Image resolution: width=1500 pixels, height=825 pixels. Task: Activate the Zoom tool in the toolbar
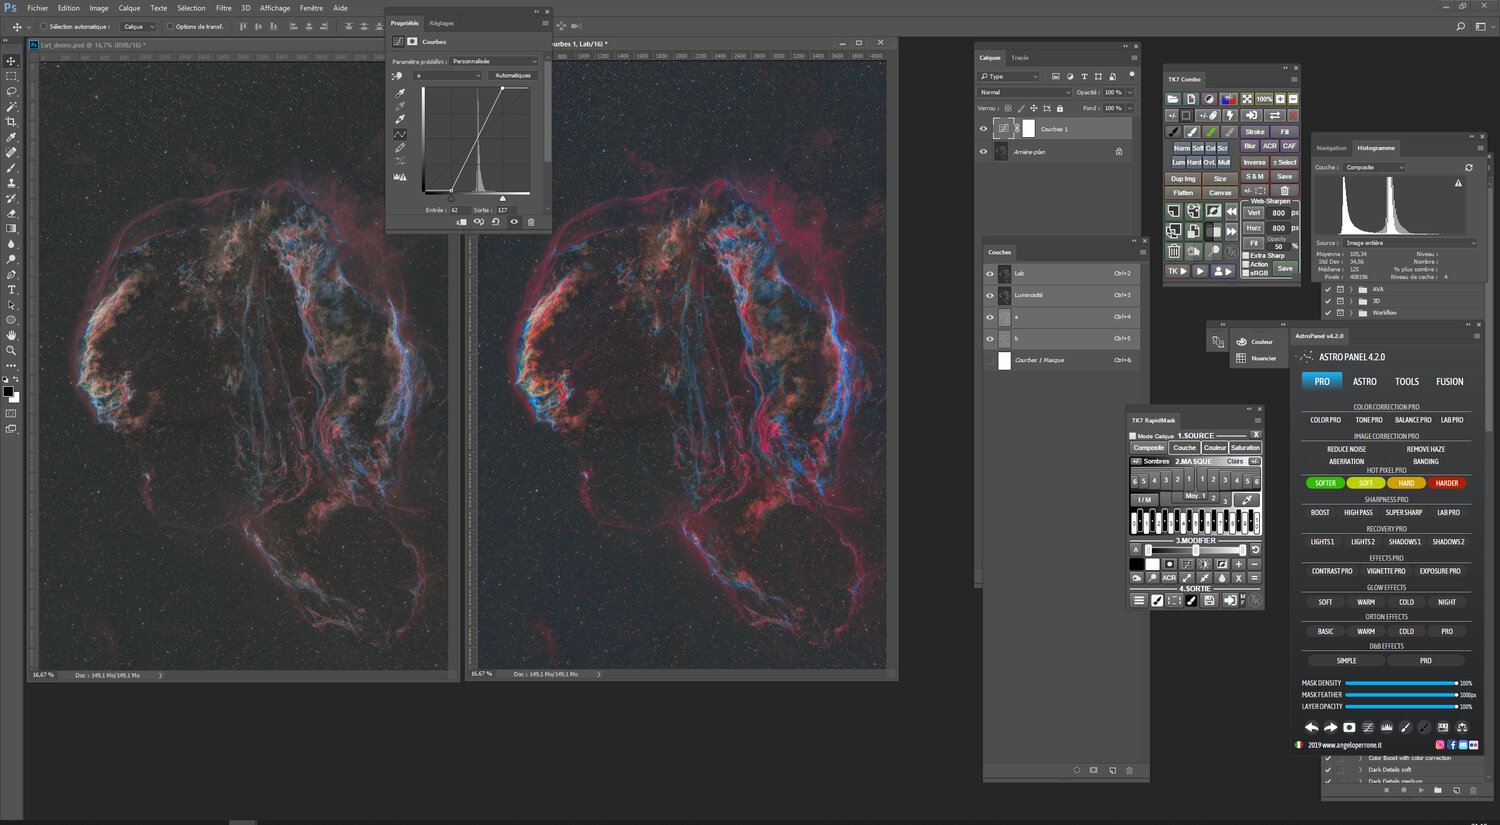[11, 351]
